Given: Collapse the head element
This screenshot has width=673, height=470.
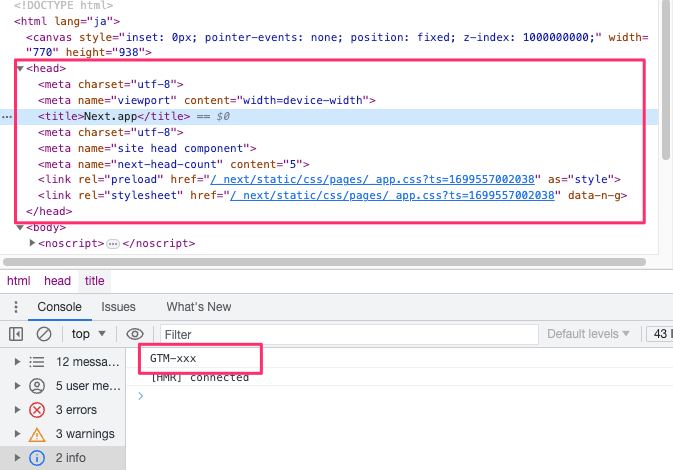Looking at the screenshot, I should point(20,68).
